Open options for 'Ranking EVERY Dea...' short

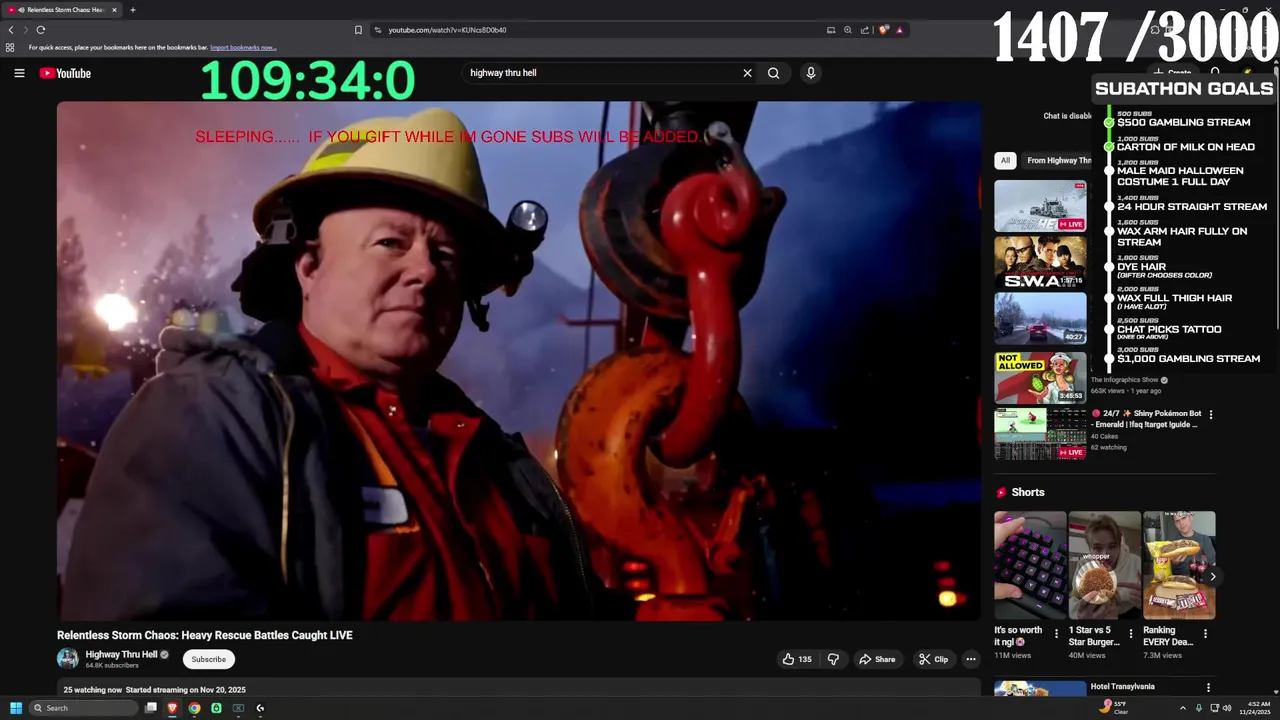[x=1205, y=633]
